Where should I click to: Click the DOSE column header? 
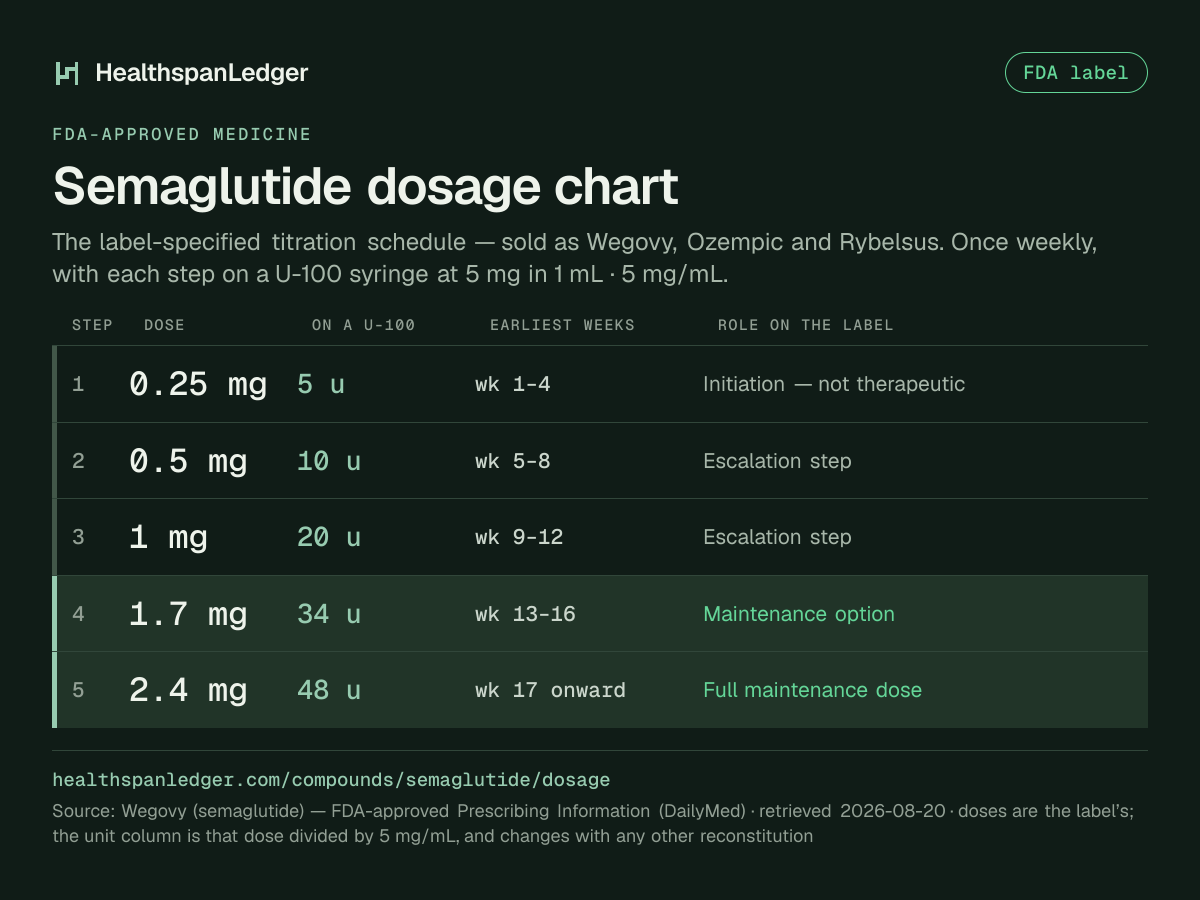click(x=164, y=325)
